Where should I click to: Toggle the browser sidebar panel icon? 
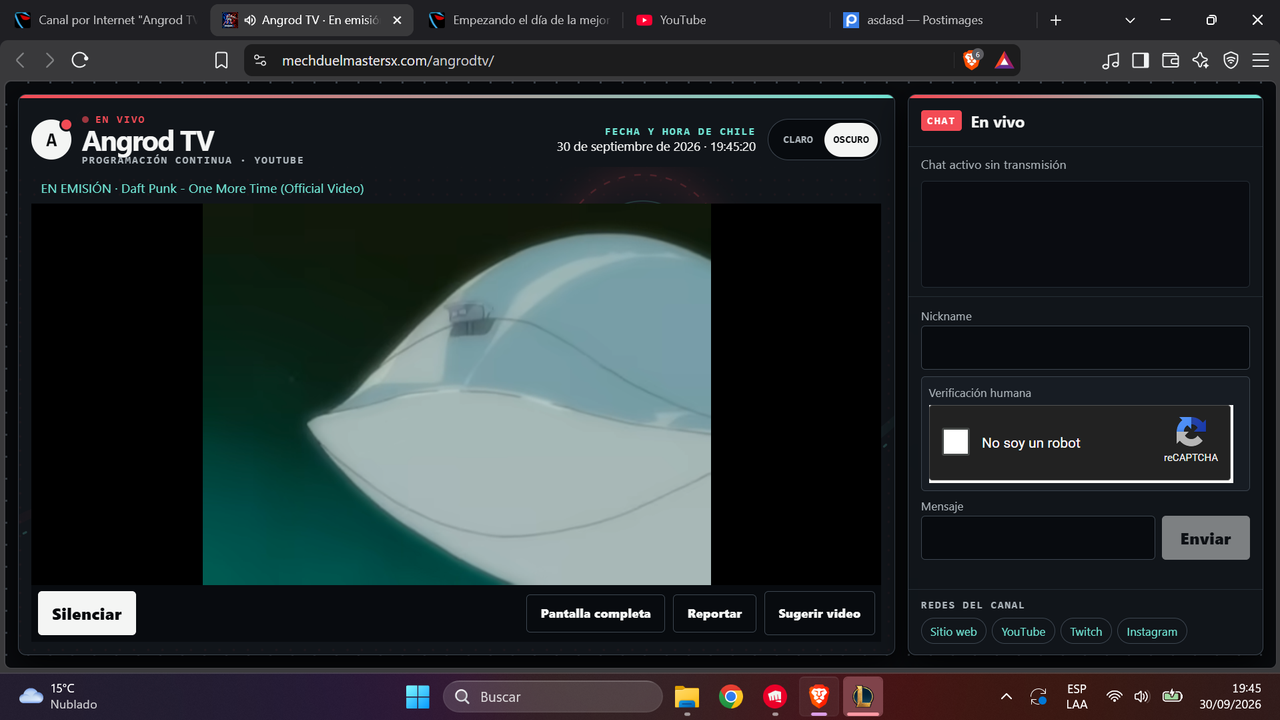click(x=1140, y=60)
